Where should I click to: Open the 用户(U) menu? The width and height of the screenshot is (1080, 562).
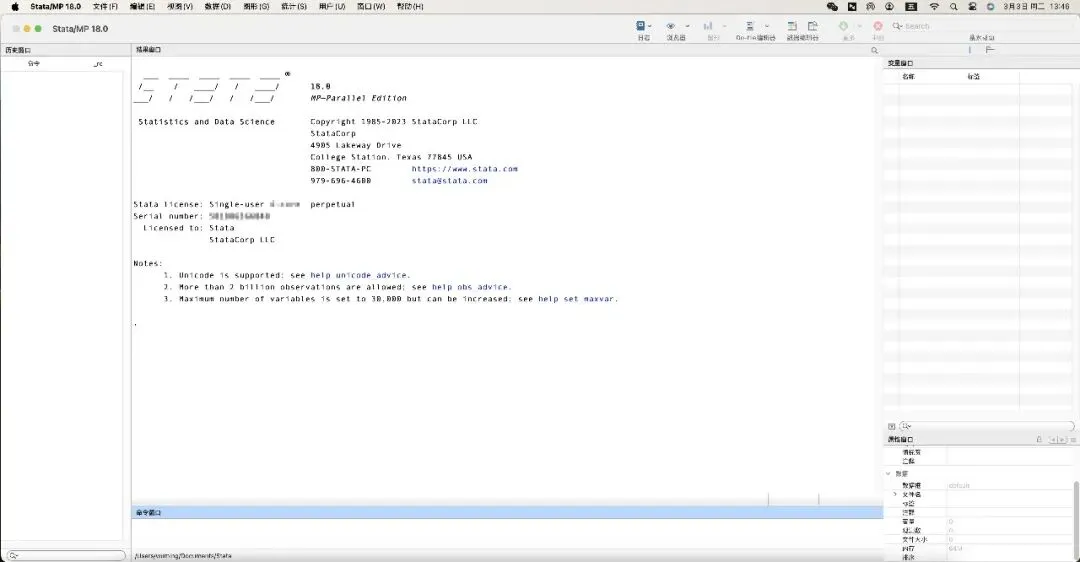click(x=332, y=6)
